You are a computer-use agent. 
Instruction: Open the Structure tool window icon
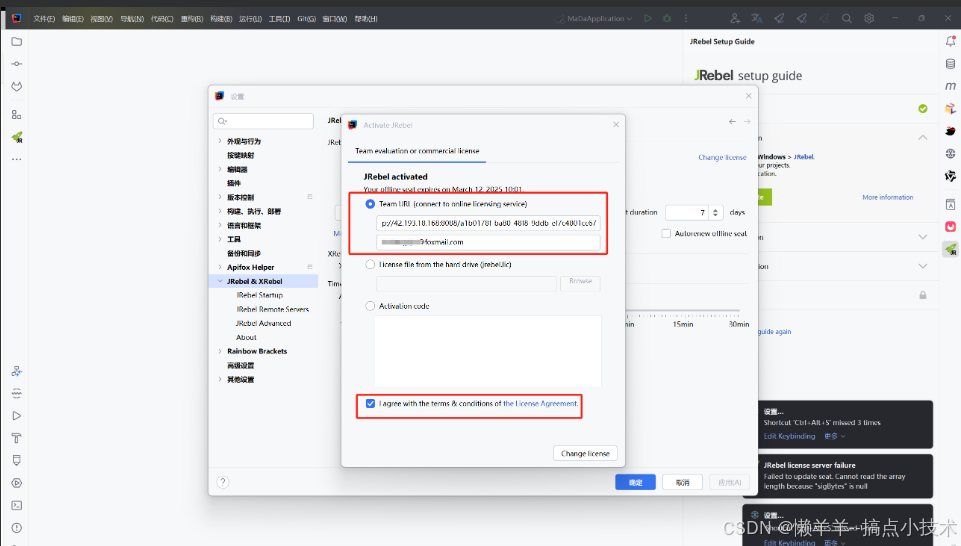(17, 115)
